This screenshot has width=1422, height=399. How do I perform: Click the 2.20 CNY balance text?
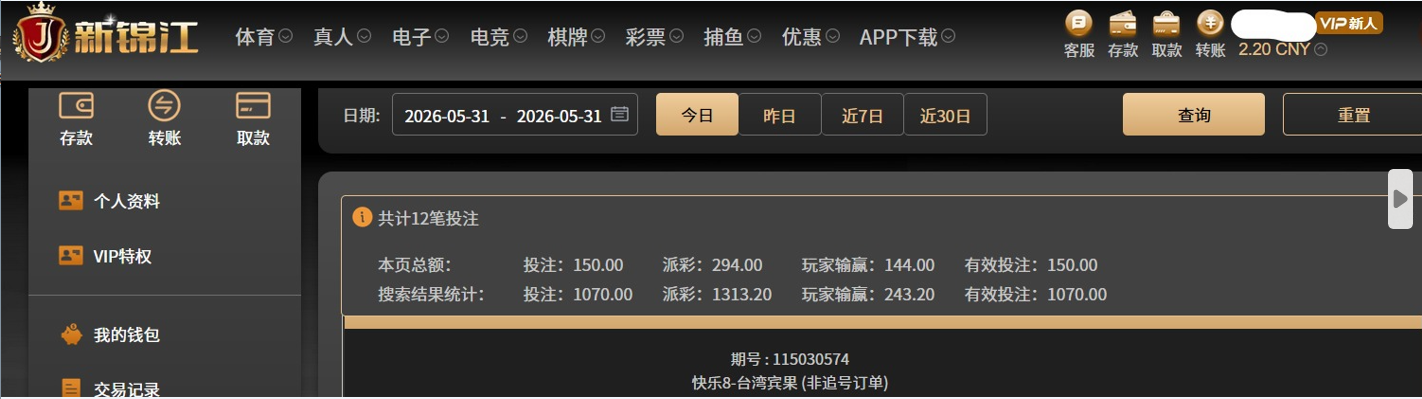point(1275,49)
